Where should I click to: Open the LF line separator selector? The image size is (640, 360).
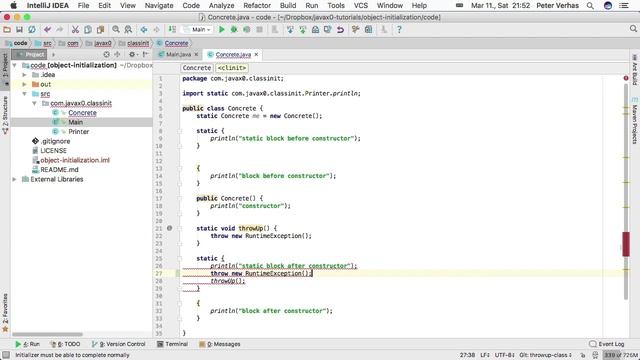click(x=484, y=355)
